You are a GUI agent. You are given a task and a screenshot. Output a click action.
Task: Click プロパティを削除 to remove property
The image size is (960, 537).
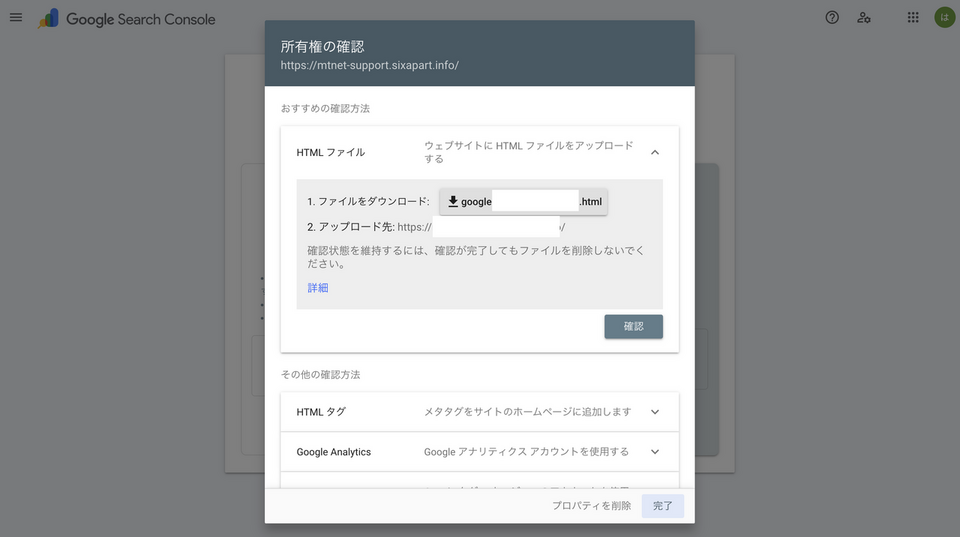591,506
